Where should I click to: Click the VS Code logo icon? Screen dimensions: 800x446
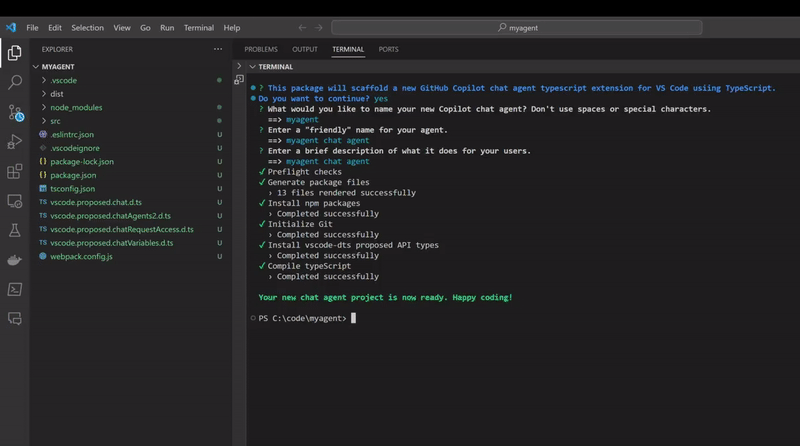click(x=11, y=28)
